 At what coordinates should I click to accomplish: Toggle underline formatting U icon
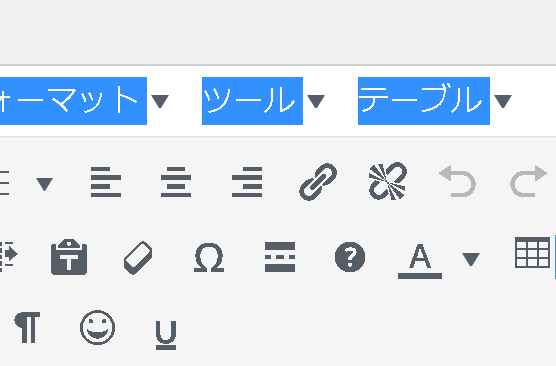[166, 335]
